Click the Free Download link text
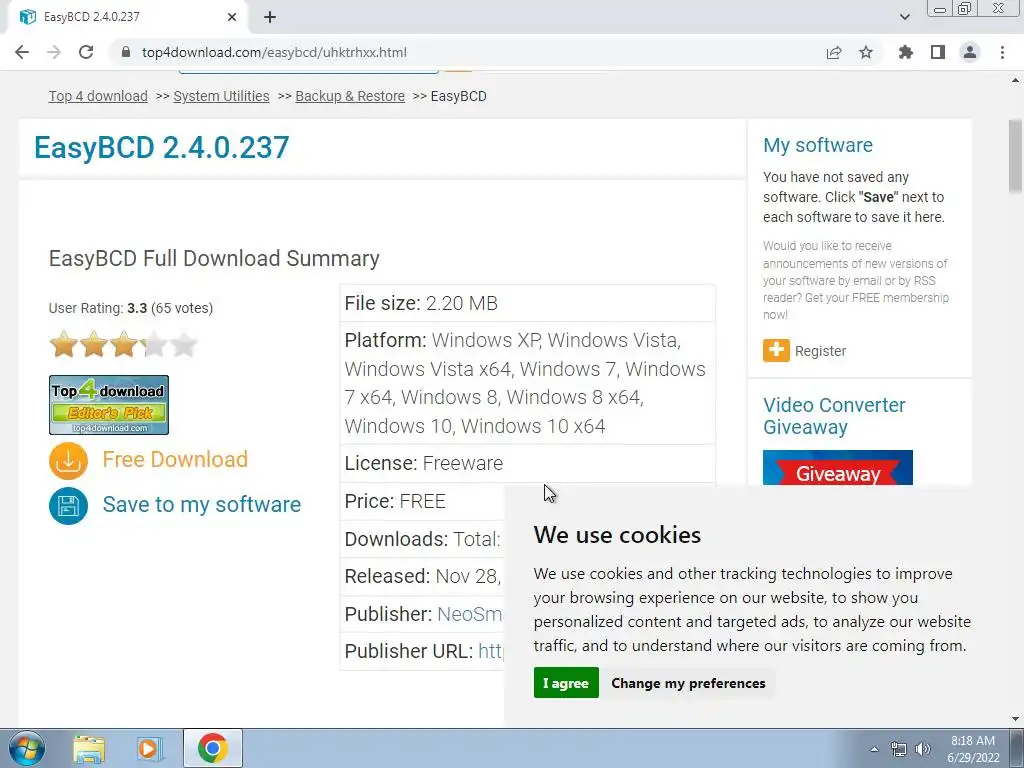The width and height of the screenshot is (1024, 768). [x=175, y=459]
